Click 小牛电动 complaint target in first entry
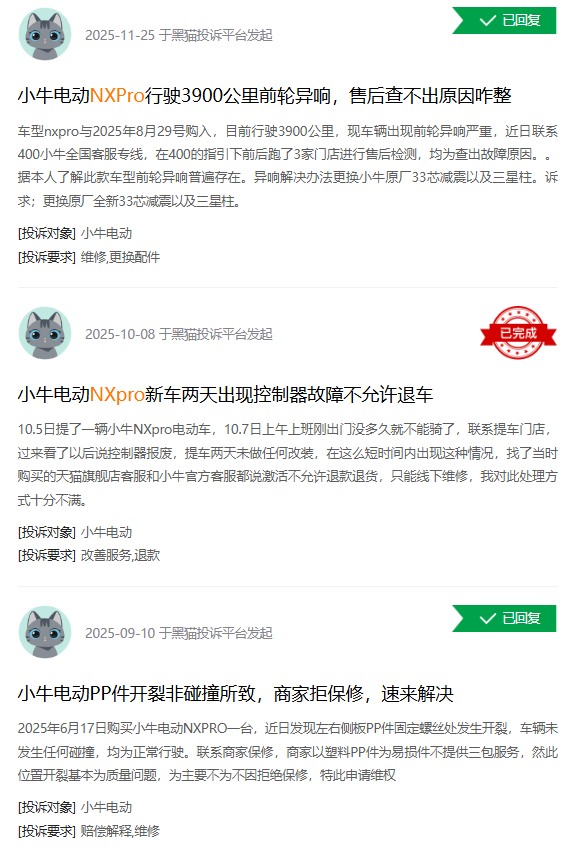Image resolution: width=575 pixels, height=859 pixels. pos(106,233)
